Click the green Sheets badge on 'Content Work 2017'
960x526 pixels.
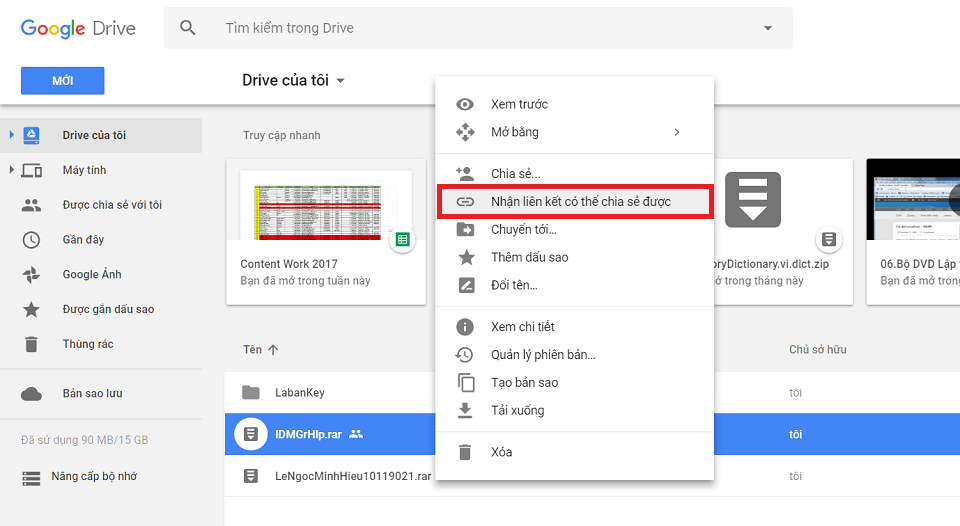tap(402, 239)
